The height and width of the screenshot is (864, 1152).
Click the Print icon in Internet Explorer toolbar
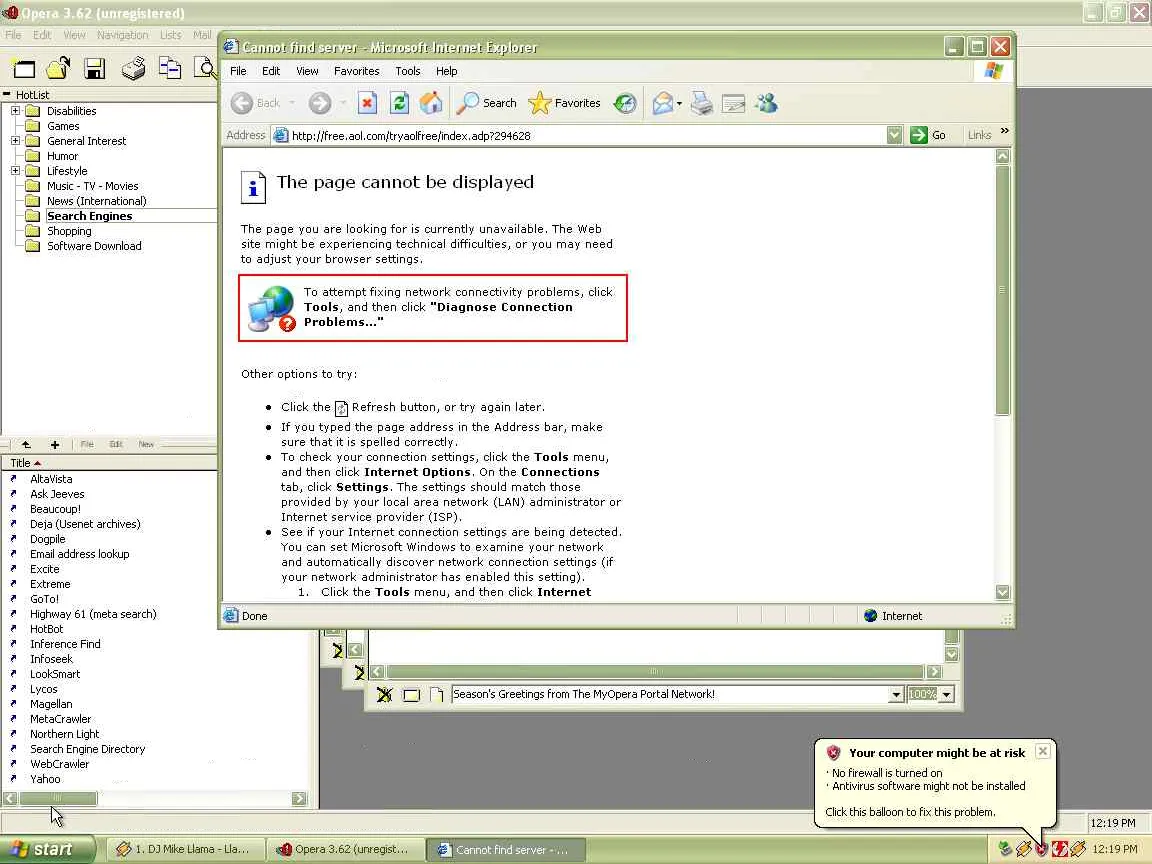702,104
